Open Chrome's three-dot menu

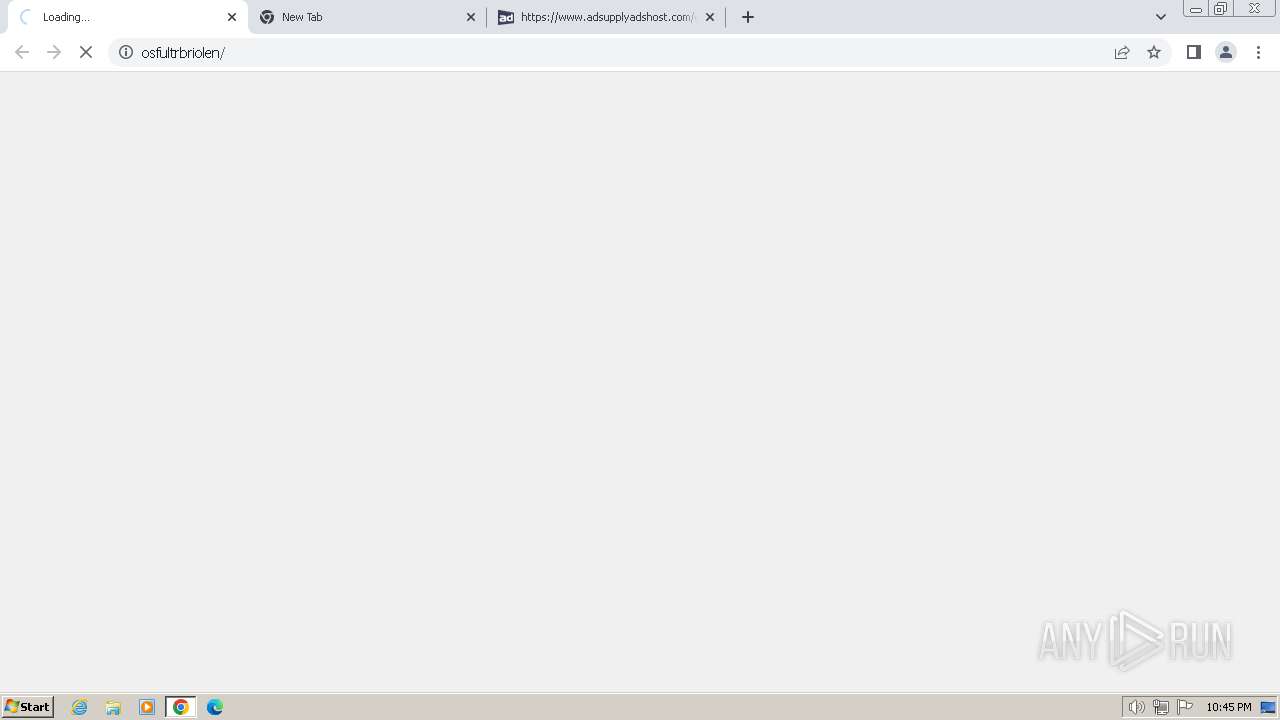coord(1258,52)
